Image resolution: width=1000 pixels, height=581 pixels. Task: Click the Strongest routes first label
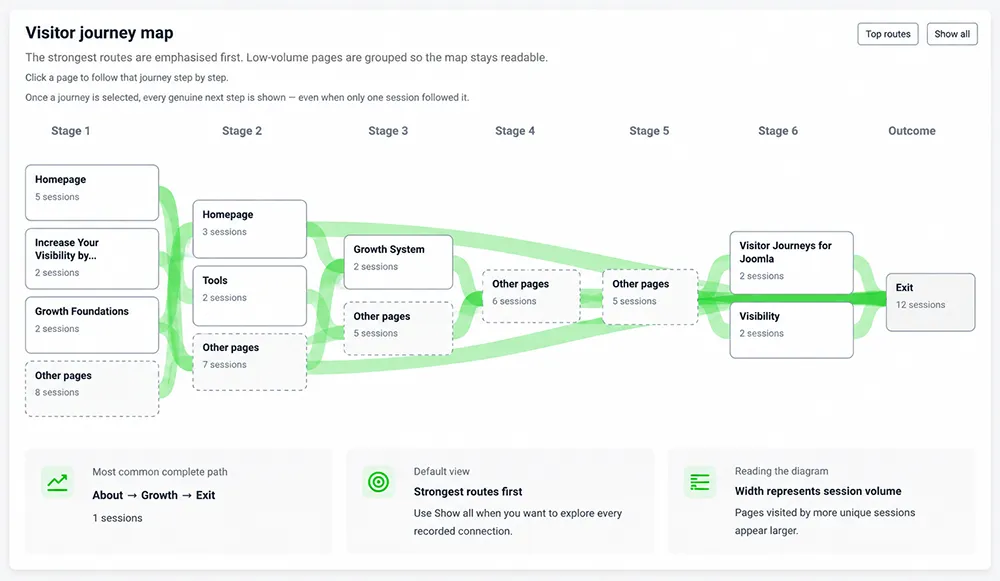click(x=468, y=492)
